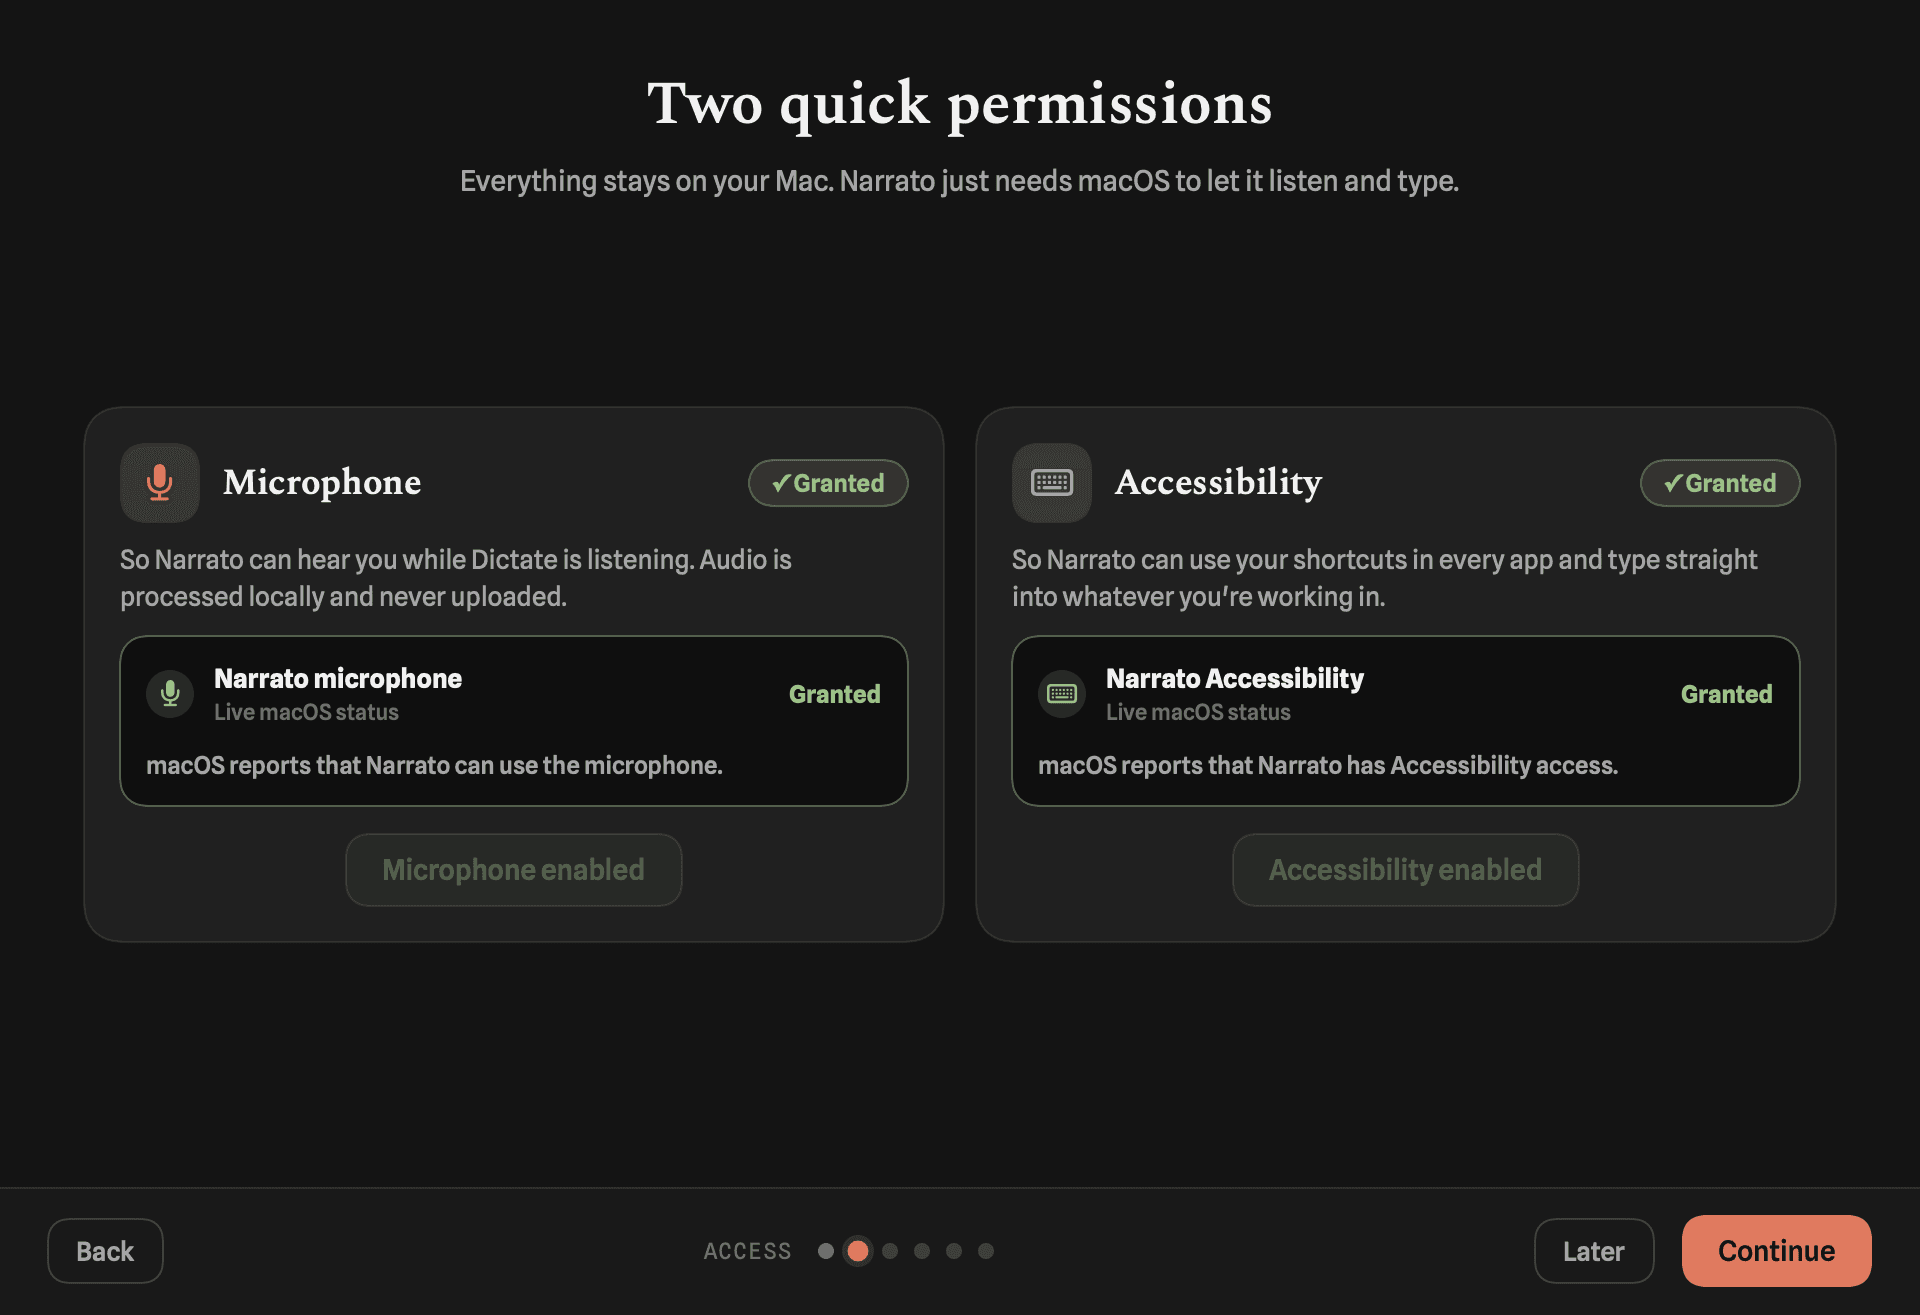Select the first onboarding progress dot
This screenshot has width=1920, height=1315.
(826, 1251)
